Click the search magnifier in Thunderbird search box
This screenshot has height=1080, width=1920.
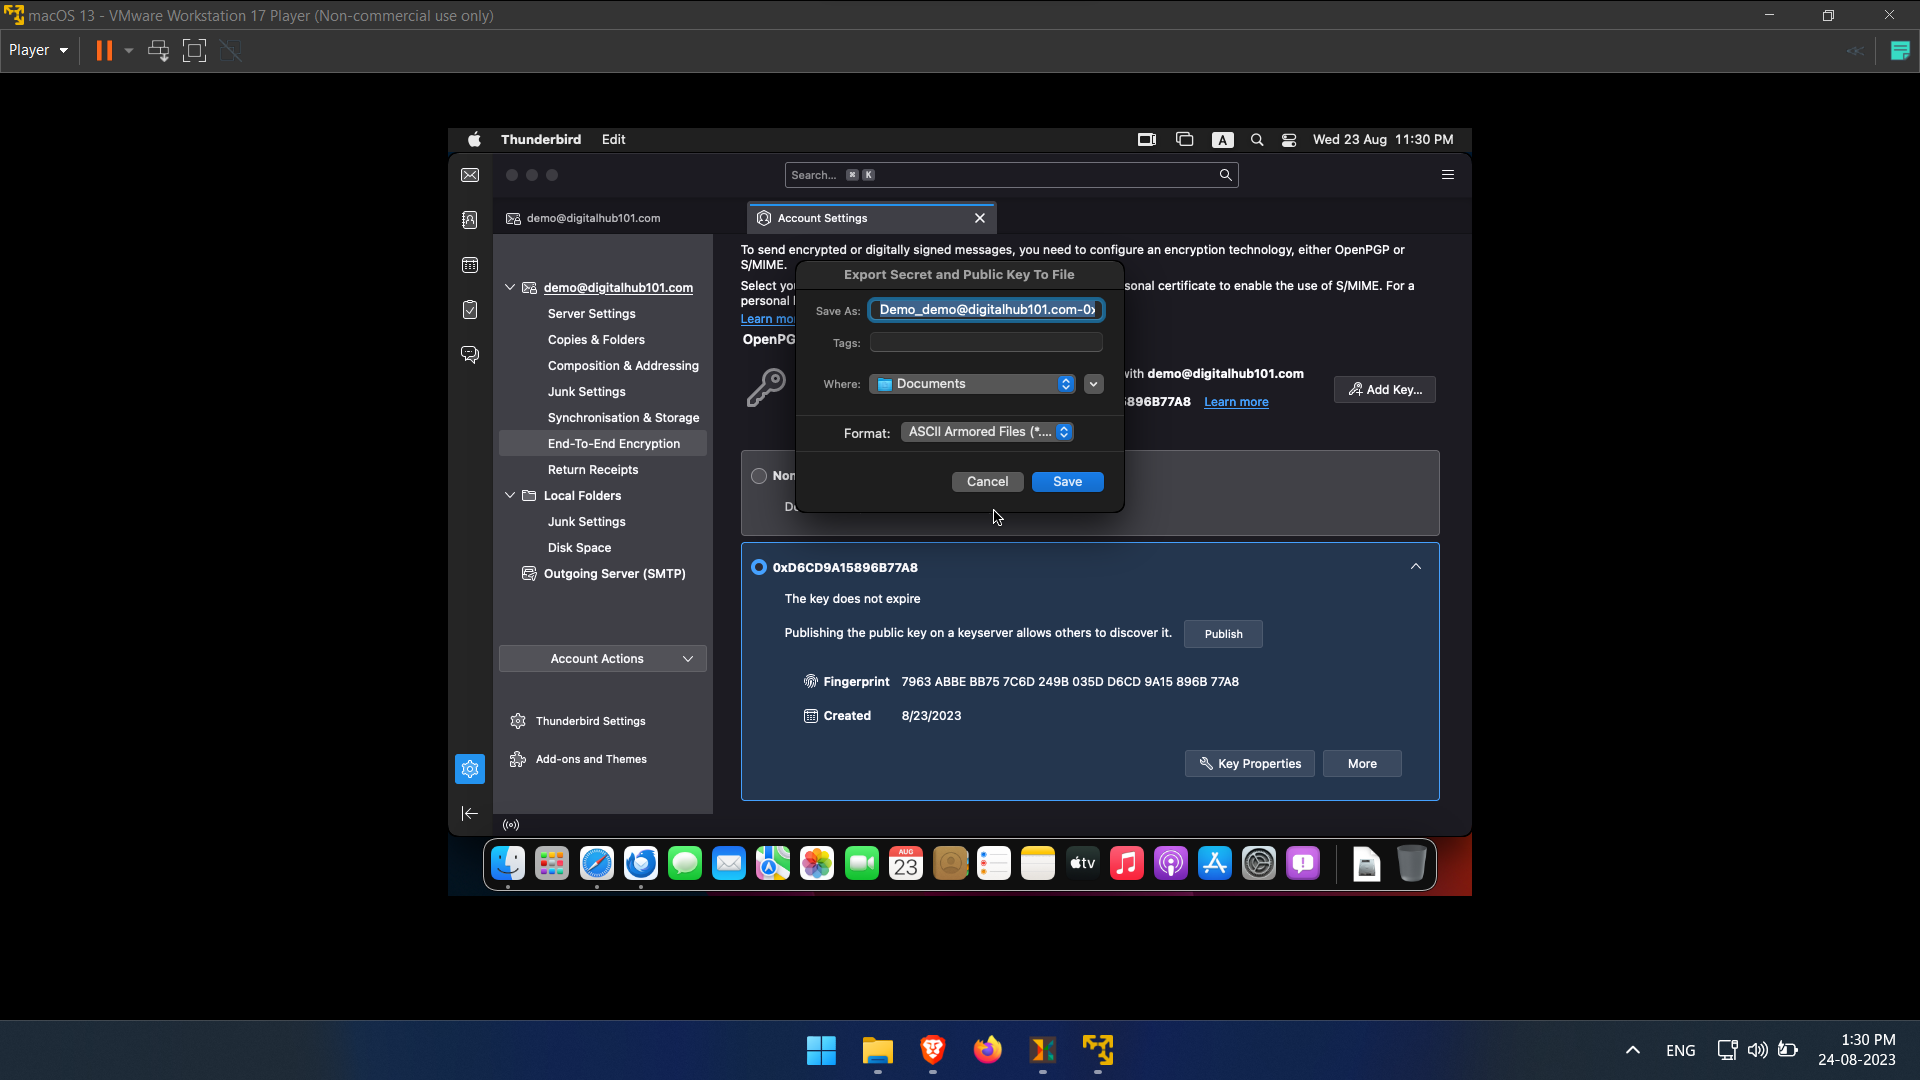click(x=1225, y=175)
